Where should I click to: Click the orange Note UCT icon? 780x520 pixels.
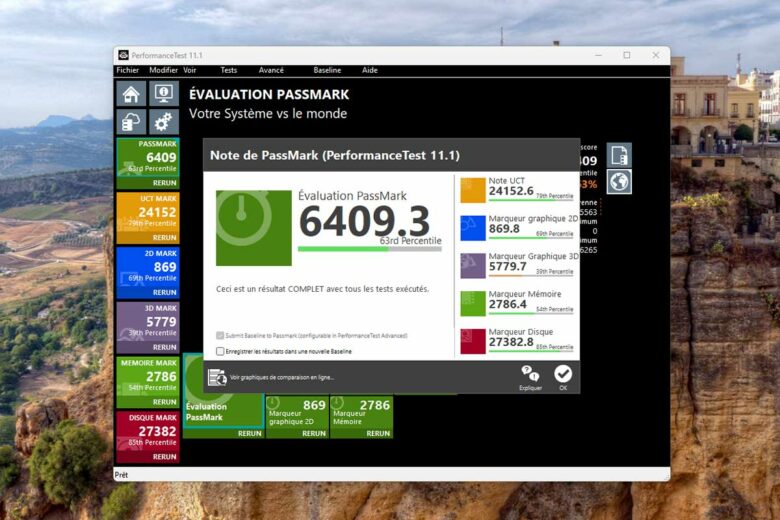click(x=473, y=190)
